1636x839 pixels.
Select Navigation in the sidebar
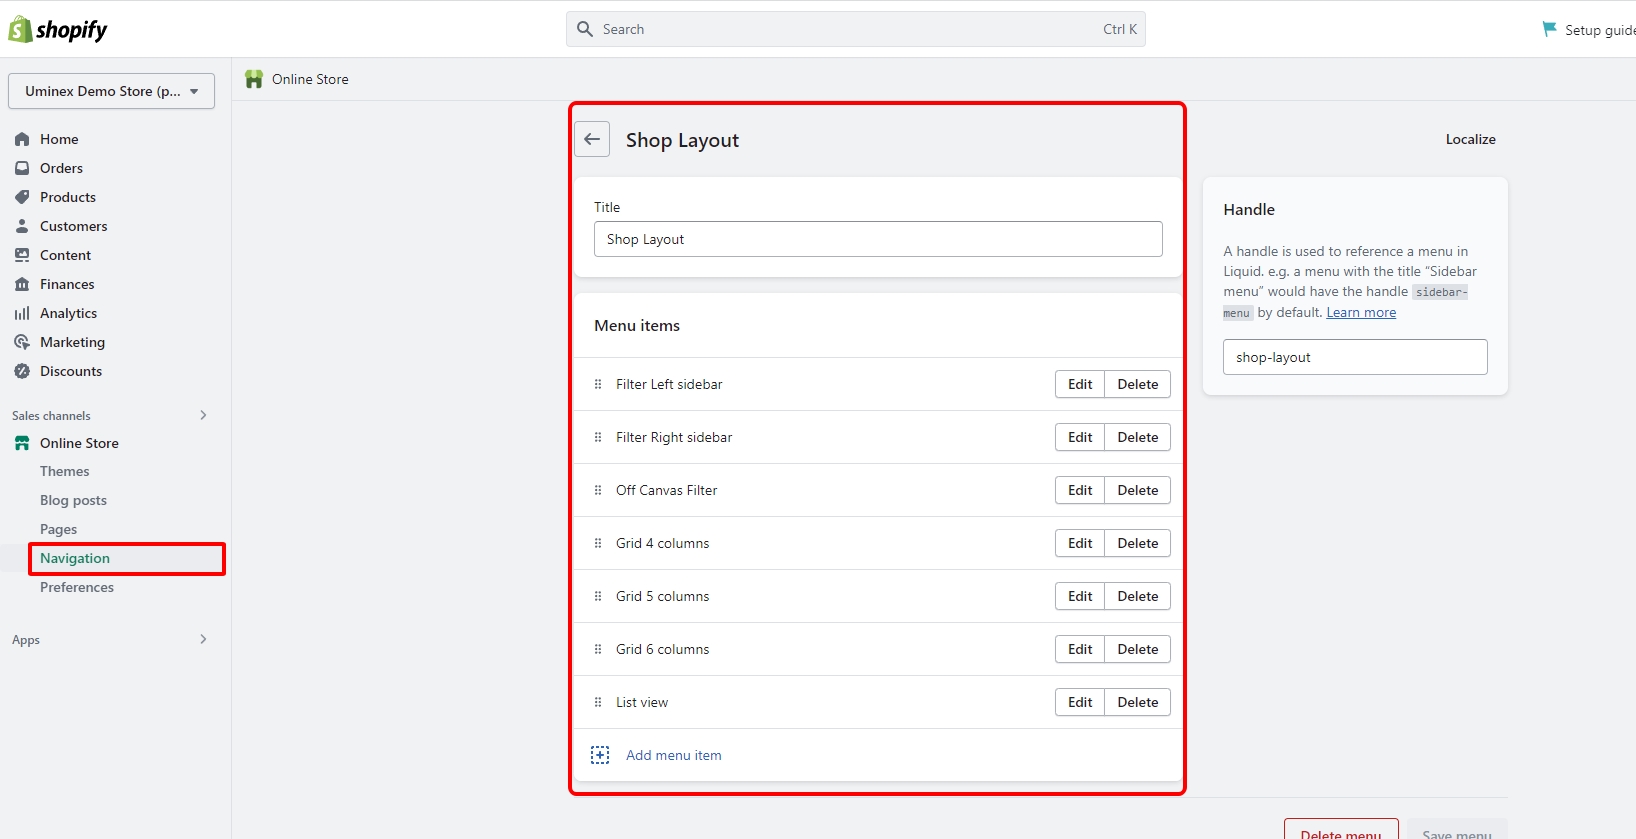tap(75, 558)
